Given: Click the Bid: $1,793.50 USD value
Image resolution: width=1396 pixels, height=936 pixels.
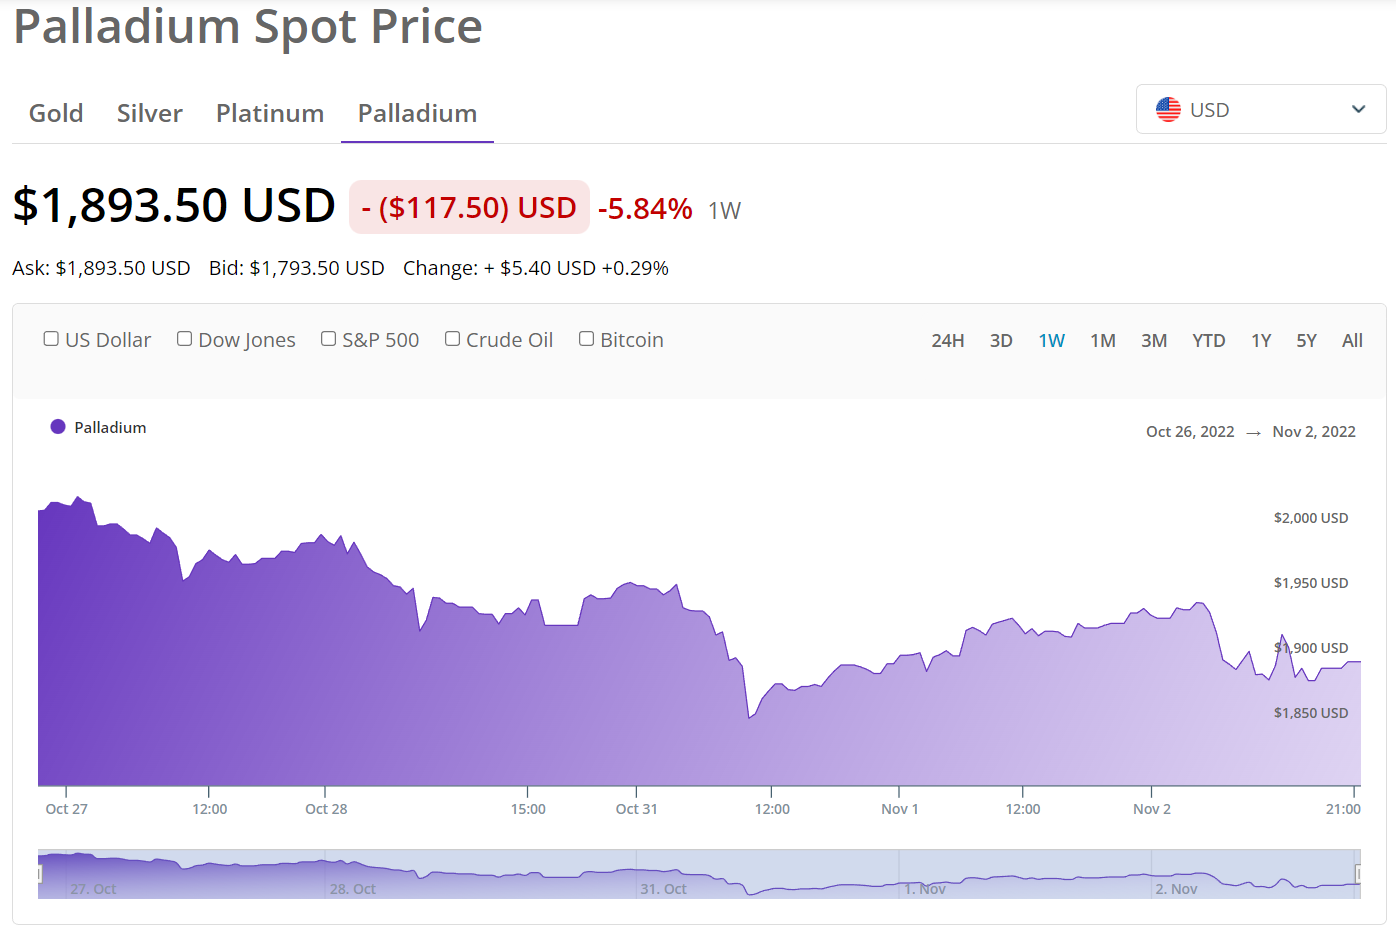Looking at the screenshot, I should coord(297,268).
